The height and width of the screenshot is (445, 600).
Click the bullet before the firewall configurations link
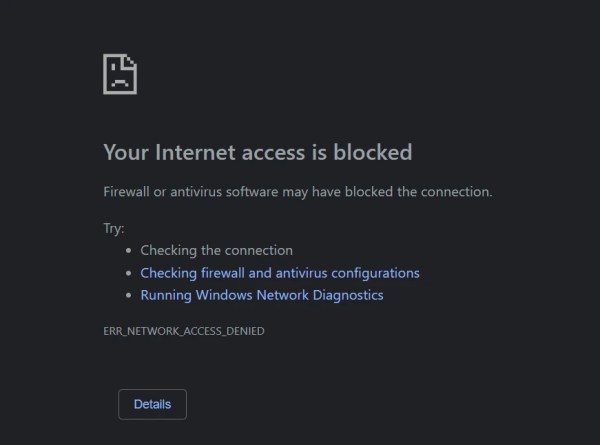tap(129, 273)
